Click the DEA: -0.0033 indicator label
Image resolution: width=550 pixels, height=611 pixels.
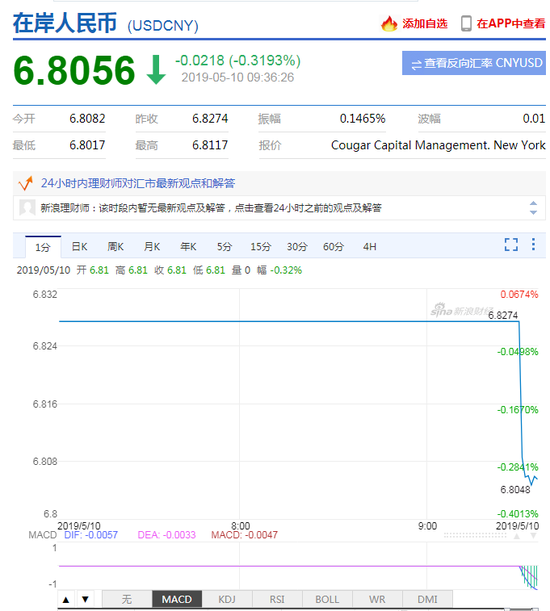(166, 535)
